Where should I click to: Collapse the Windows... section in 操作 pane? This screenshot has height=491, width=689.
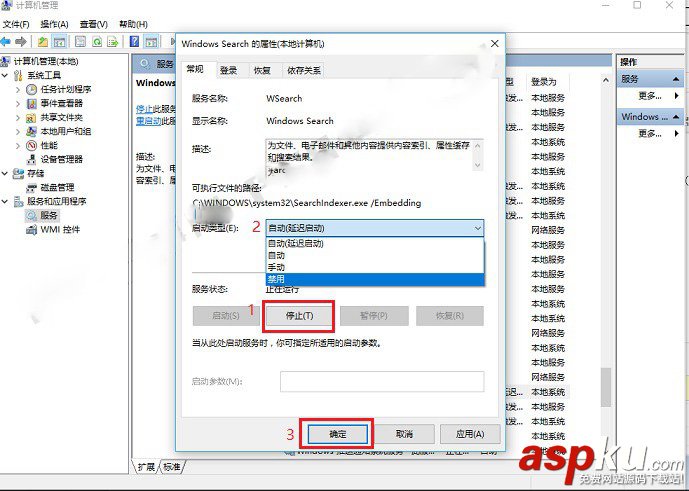pyautogui.click(x=676, y=117)
